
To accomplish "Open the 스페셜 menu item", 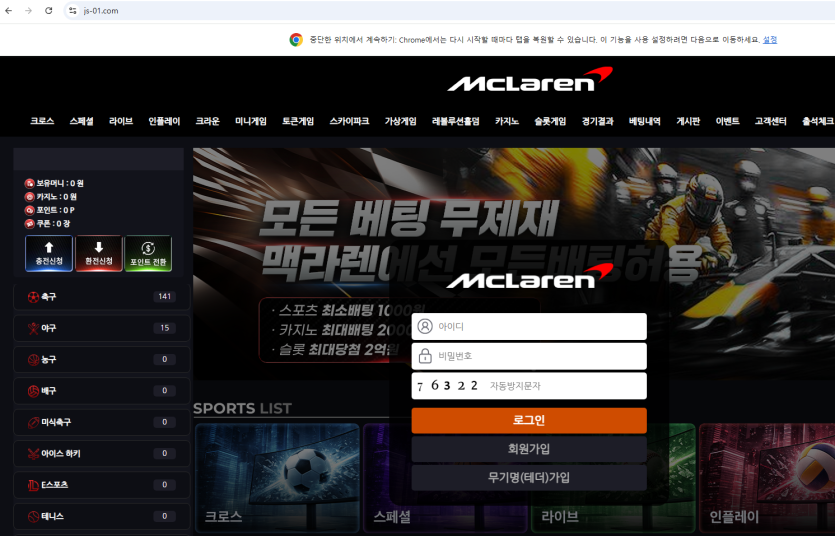I will point(81,121).
